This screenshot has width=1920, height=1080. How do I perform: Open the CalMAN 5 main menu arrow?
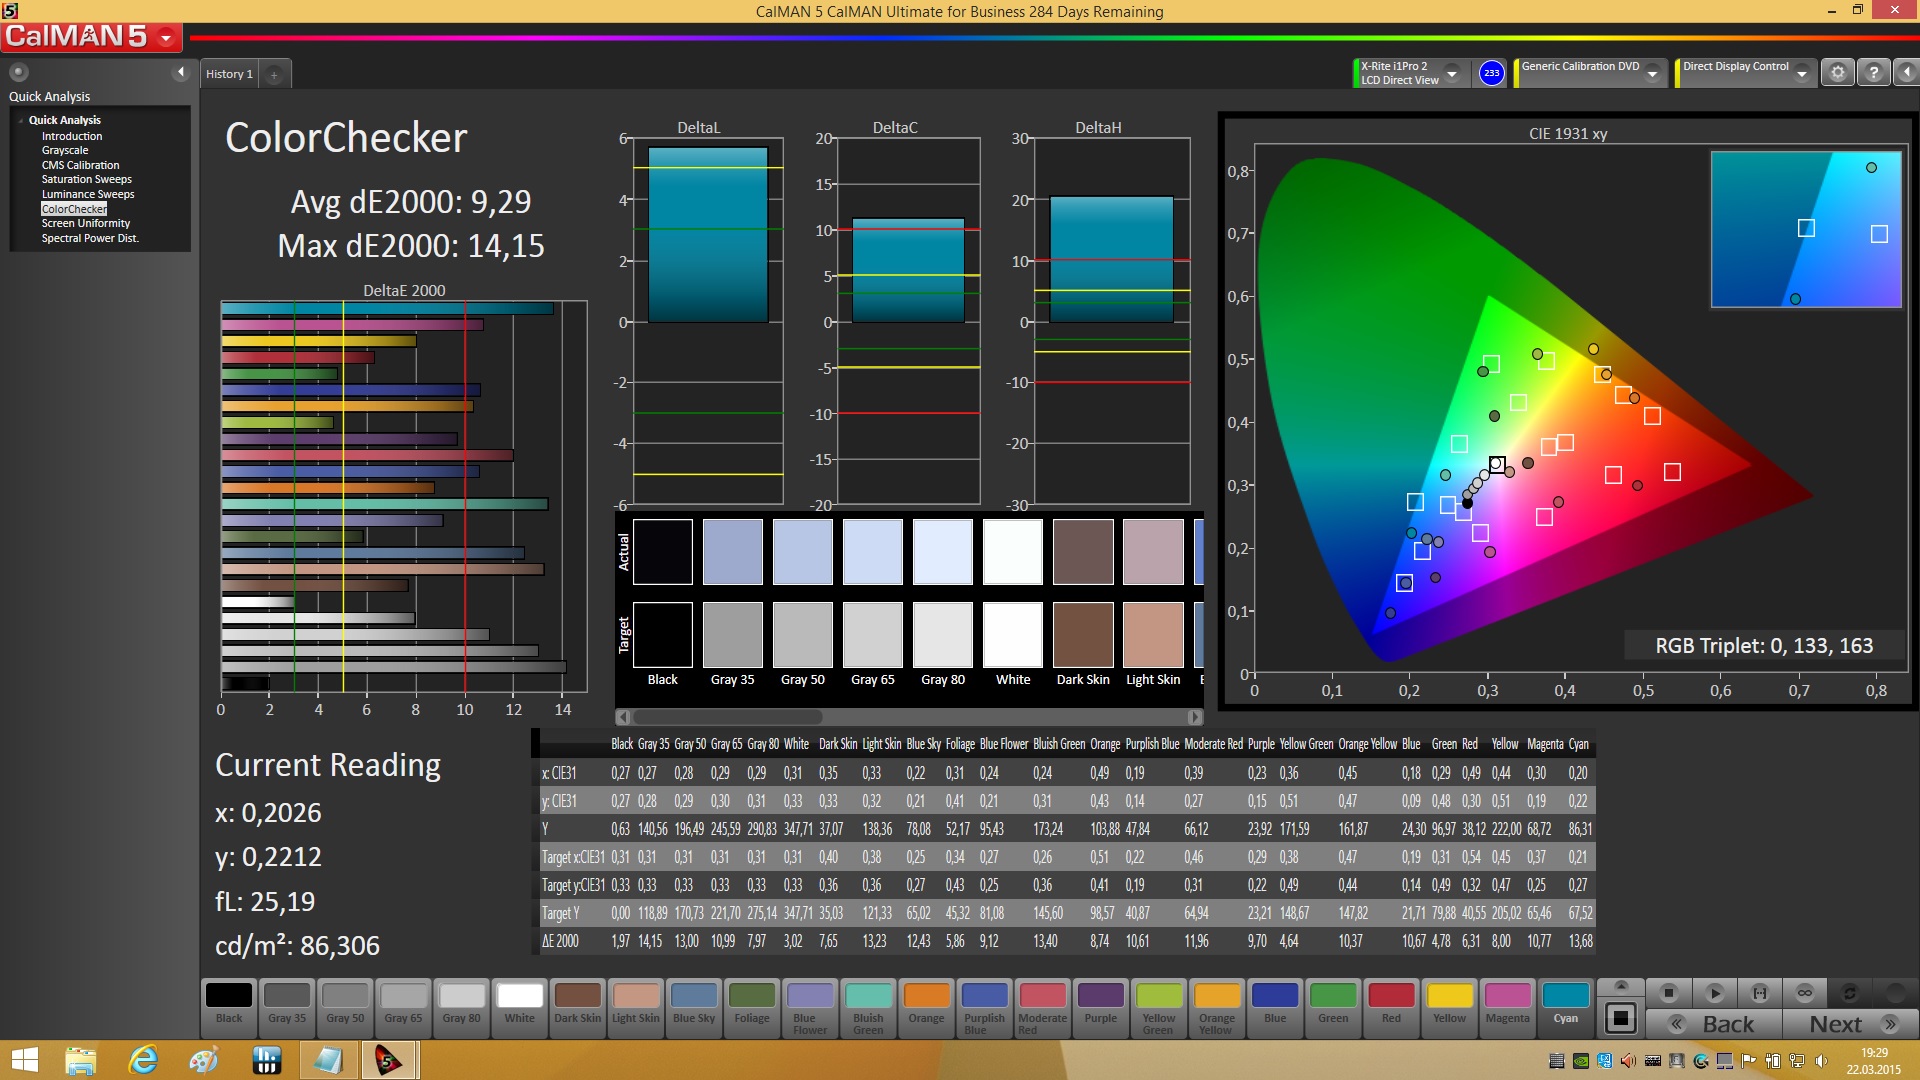(x=166, y=38)
